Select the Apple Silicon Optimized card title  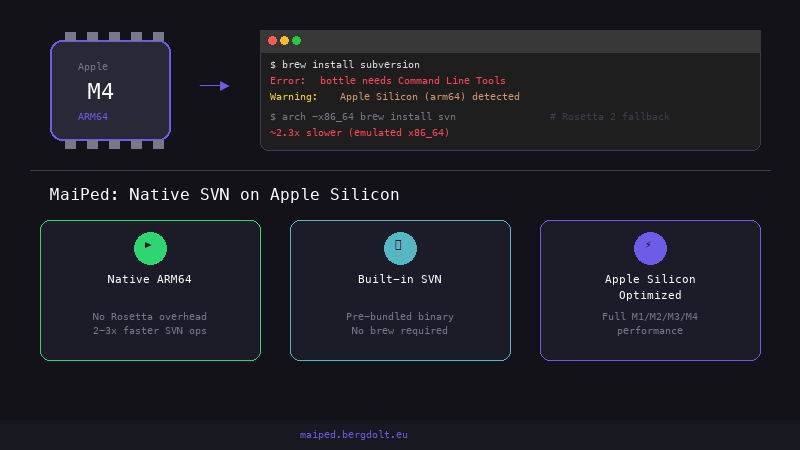pyautogui.click(x=650, y=287)
